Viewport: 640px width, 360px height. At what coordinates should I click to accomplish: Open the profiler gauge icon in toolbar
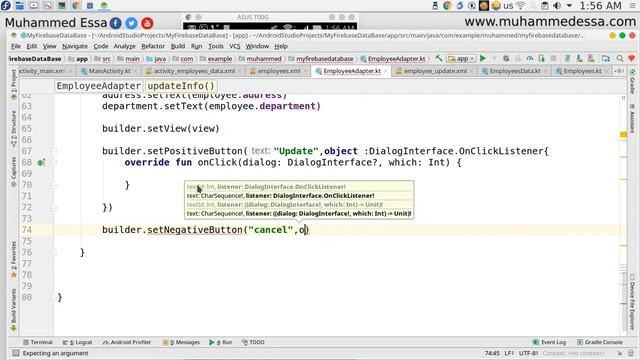[530, 59]
